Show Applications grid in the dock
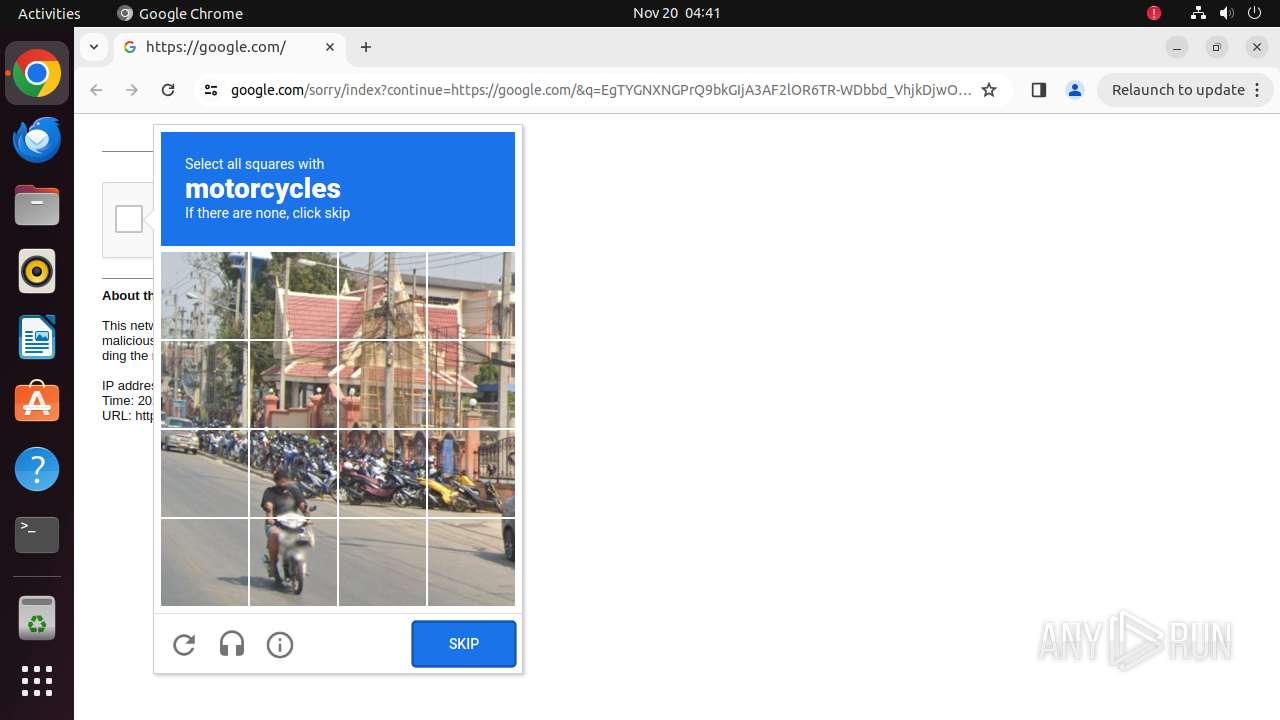The height and width of the screenshot is (720, 1280). coord(37,681)
